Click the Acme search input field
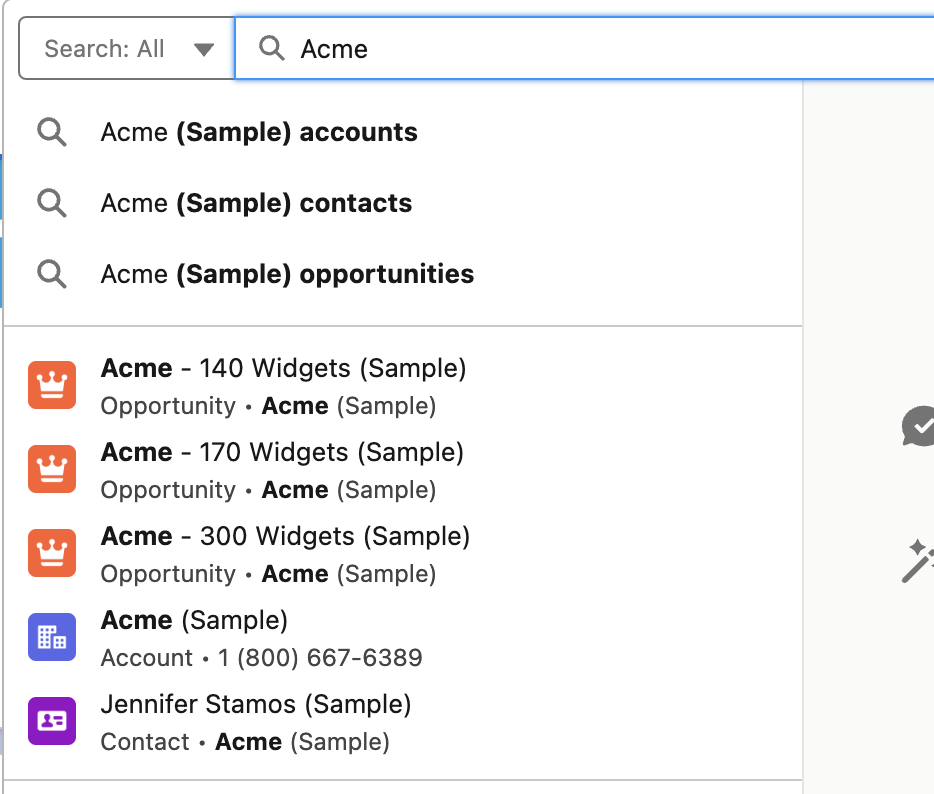 point(600,49)
